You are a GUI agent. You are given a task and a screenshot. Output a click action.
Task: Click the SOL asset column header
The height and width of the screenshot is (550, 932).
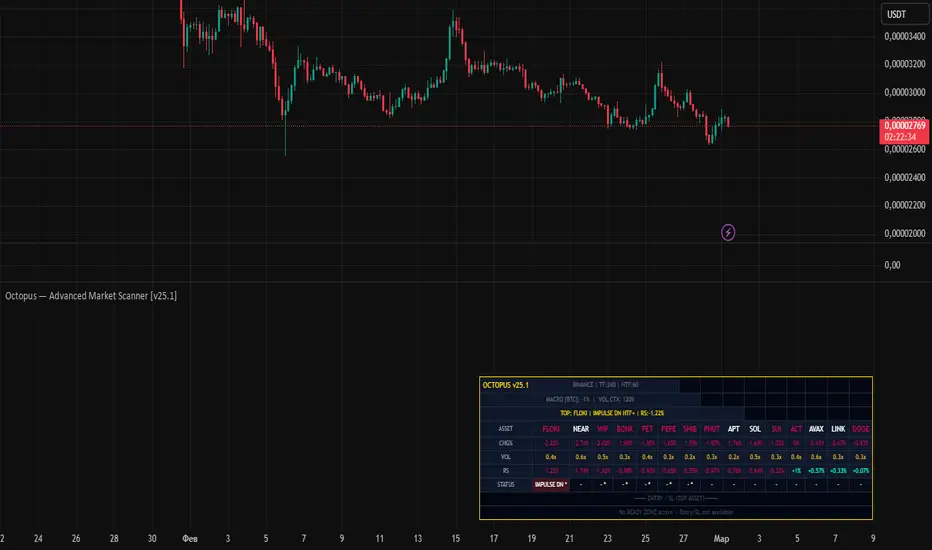[755, 429]
